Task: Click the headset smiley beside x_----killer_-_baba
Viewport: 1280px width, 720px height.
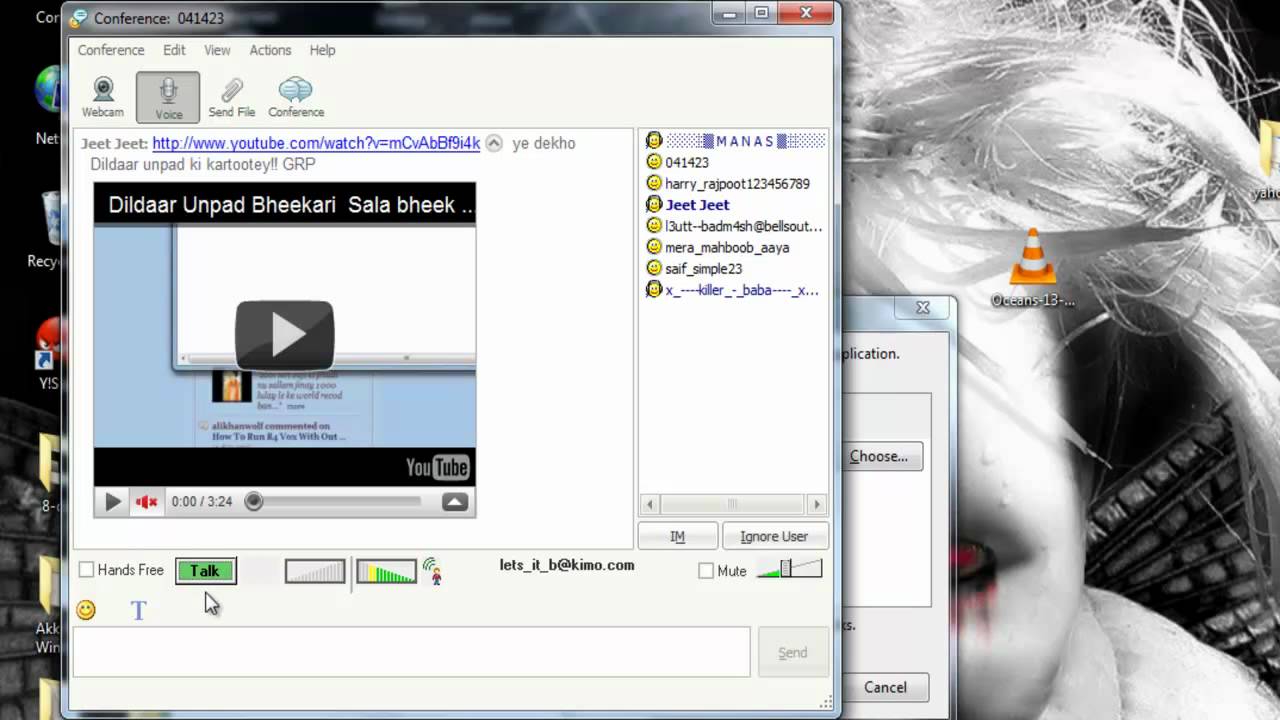Action: [x=654, y=290]
